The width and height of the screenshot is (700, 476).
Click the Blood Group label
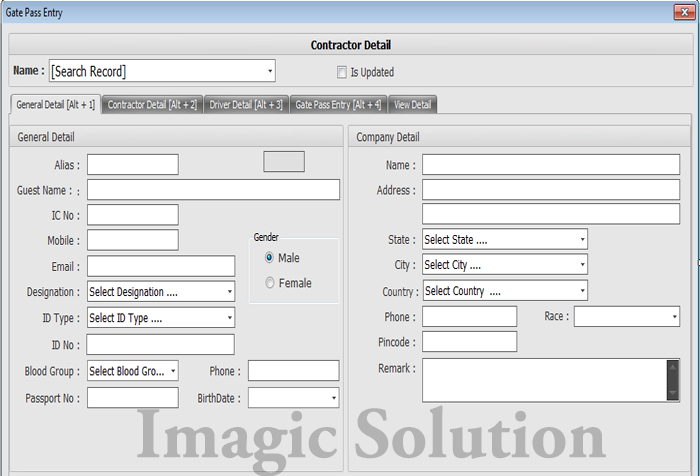click(52, 371)
